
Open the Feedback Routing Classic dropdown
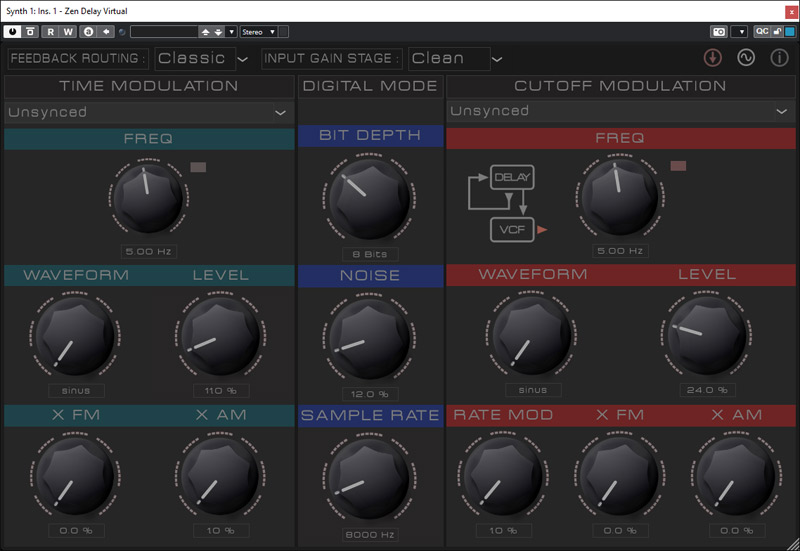203,59
